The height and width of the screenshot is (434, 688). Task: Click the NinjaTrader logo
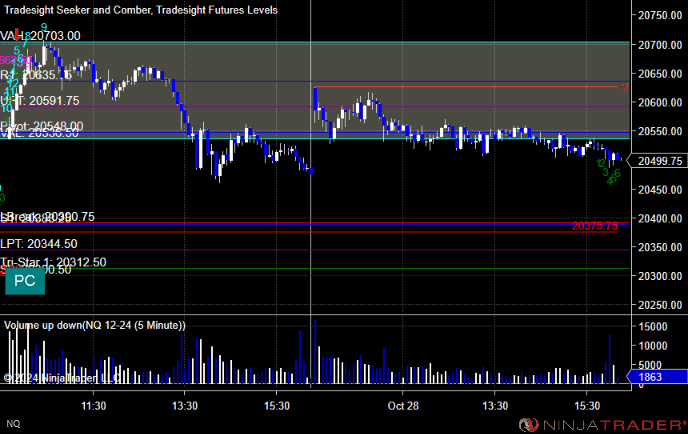click(602, 425)
